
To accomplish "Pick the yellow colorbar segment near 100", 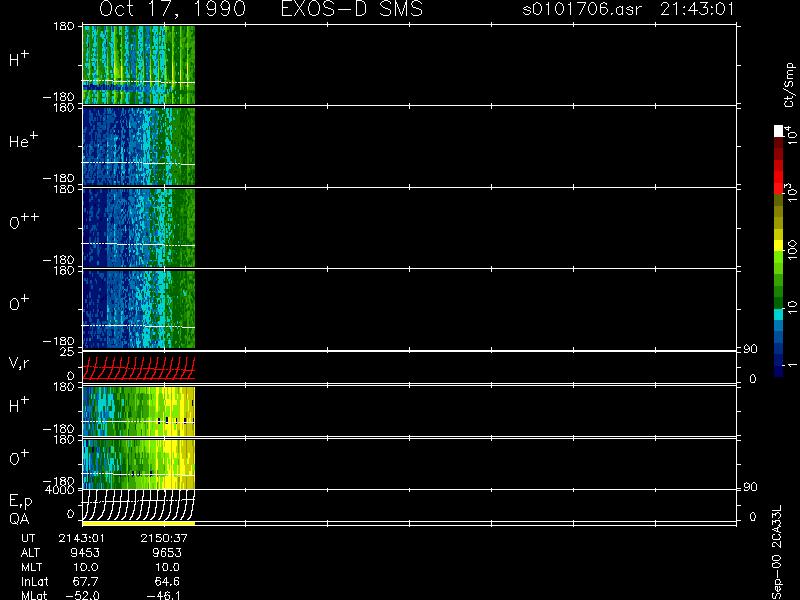I will (779, 246).
